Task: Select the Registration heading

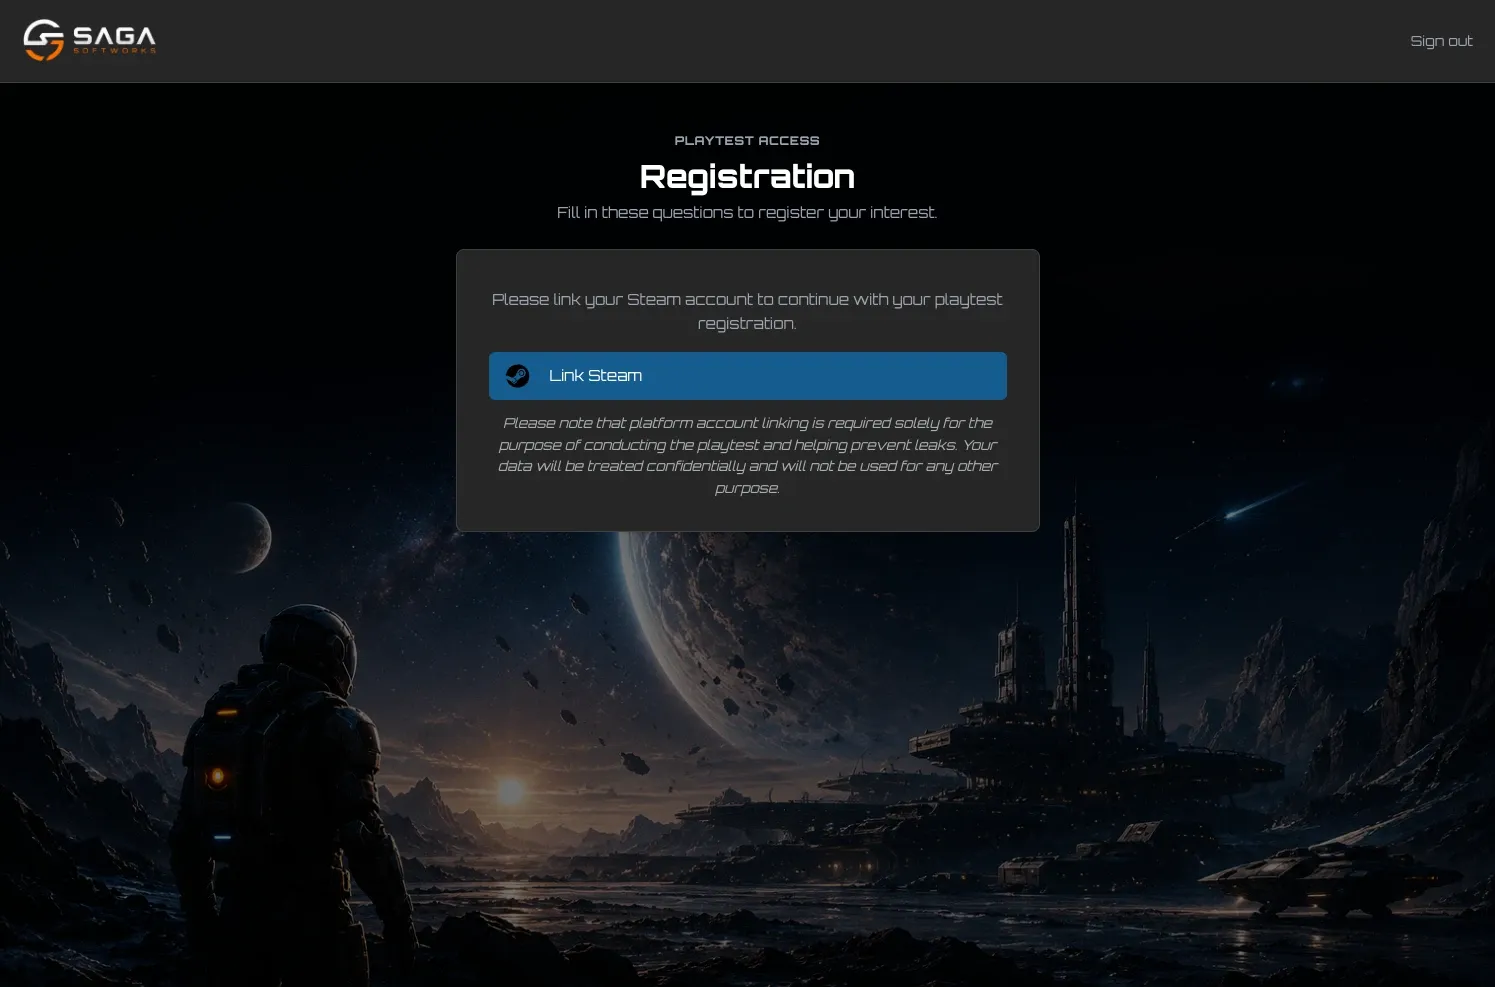Action: pos(747,177)
